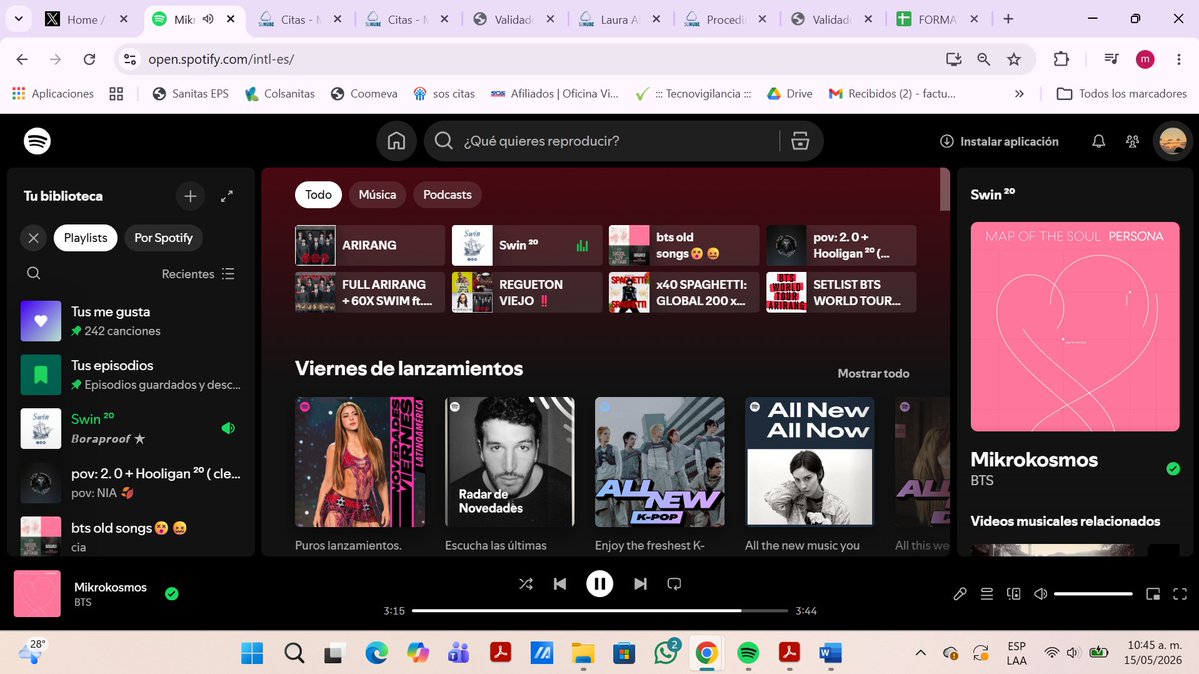The image size is (1199, 674).
Task: Open WhatsApp from taskbar
Action: click(x=665, y=652)
